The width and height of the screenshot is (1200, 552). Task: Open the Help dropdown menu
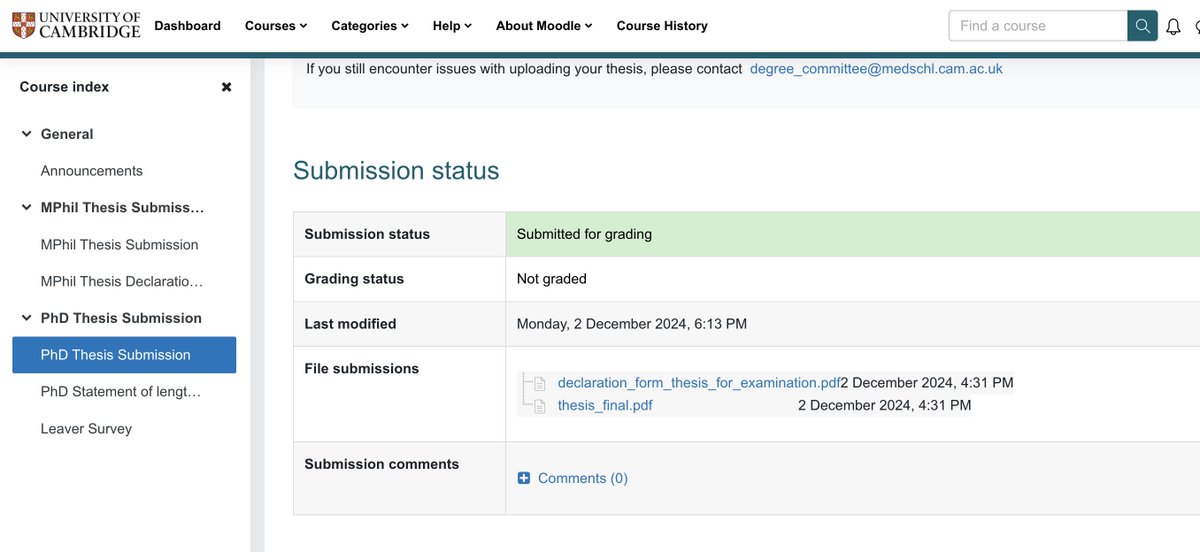pyautogui.click(x=452, y=26)
